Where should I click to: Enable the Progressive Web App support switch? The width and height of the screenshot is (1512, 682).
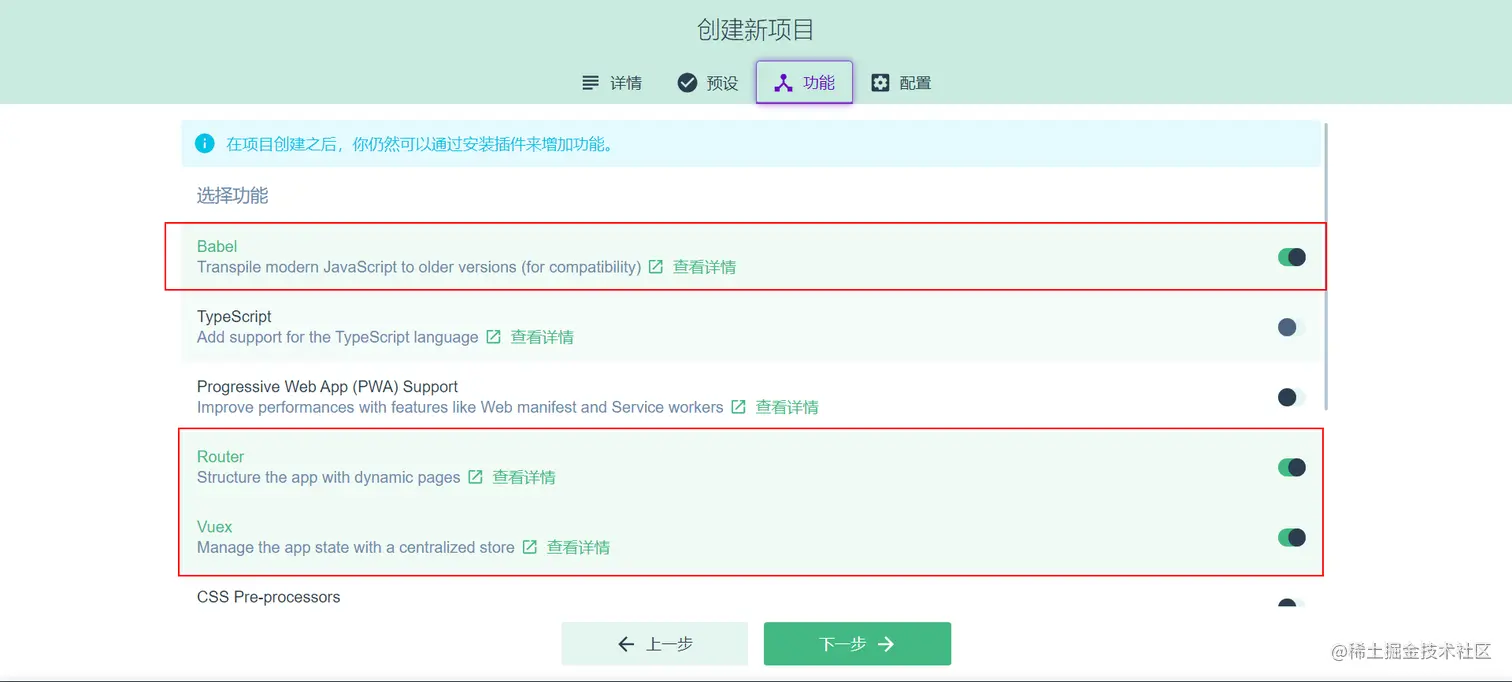pos(1292,397)
